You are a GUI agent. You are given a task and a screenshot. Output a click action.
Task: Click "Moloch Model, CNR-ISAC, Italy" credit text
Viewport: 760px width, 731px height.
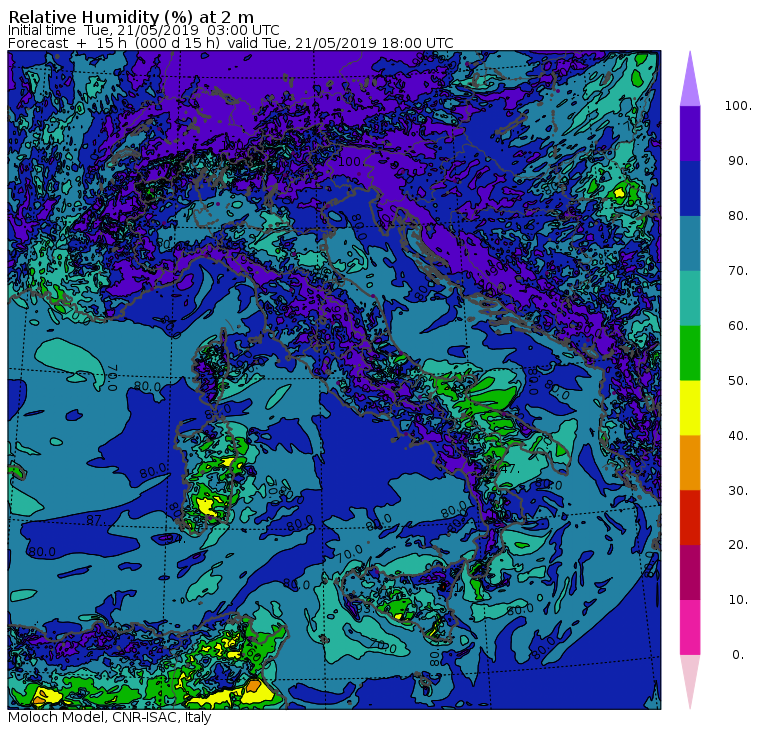point(110,717)
